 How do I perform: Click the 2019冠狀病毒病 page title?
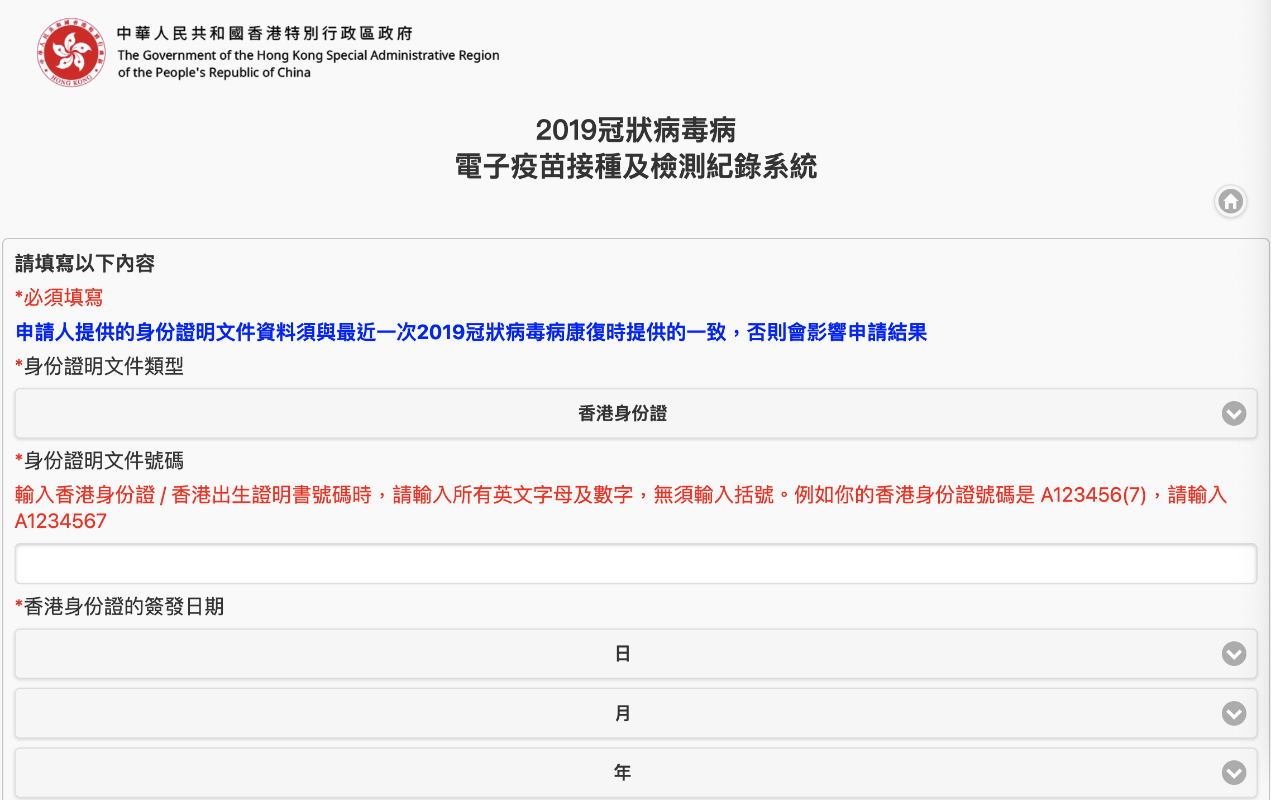635,130
